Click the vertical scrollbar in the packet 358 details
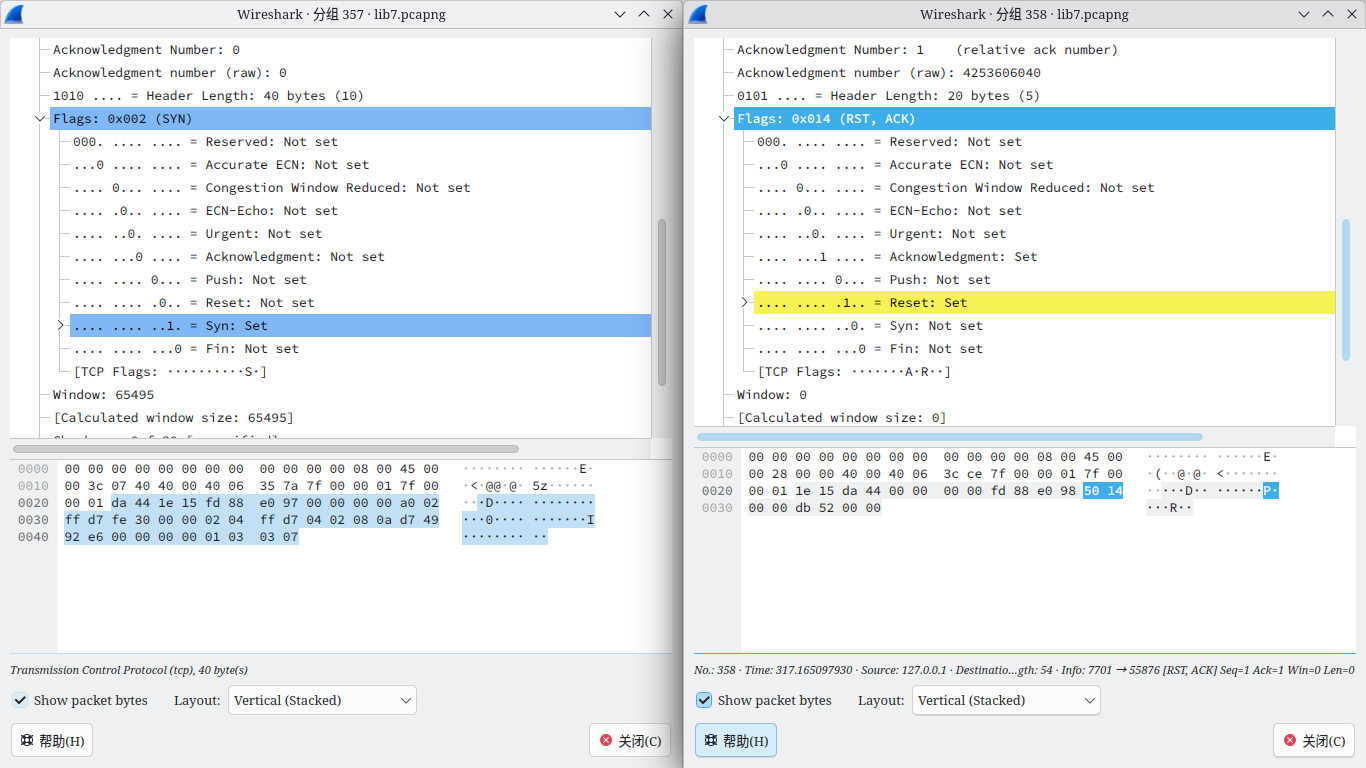The height and width of the screenshot is (768, 1366). (x=1345, y=290)
